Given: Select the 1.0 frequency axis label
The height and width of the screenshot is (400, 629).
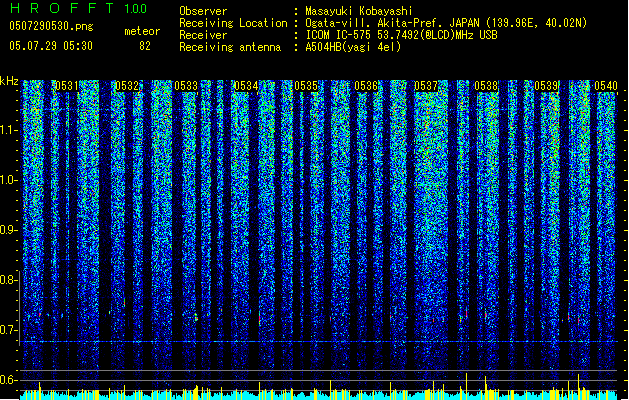Looking at the screenshot, I should [x=8, y=180].
